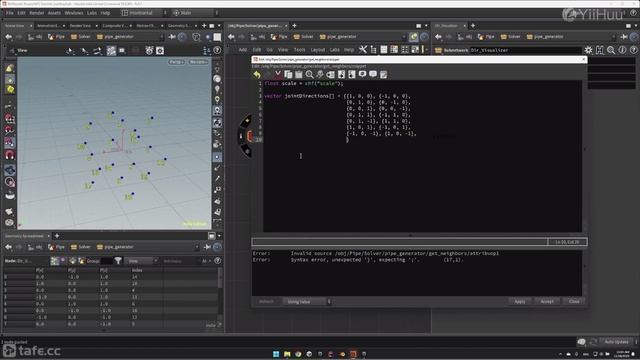Switch to the Scene View tab

coord(15,26)
